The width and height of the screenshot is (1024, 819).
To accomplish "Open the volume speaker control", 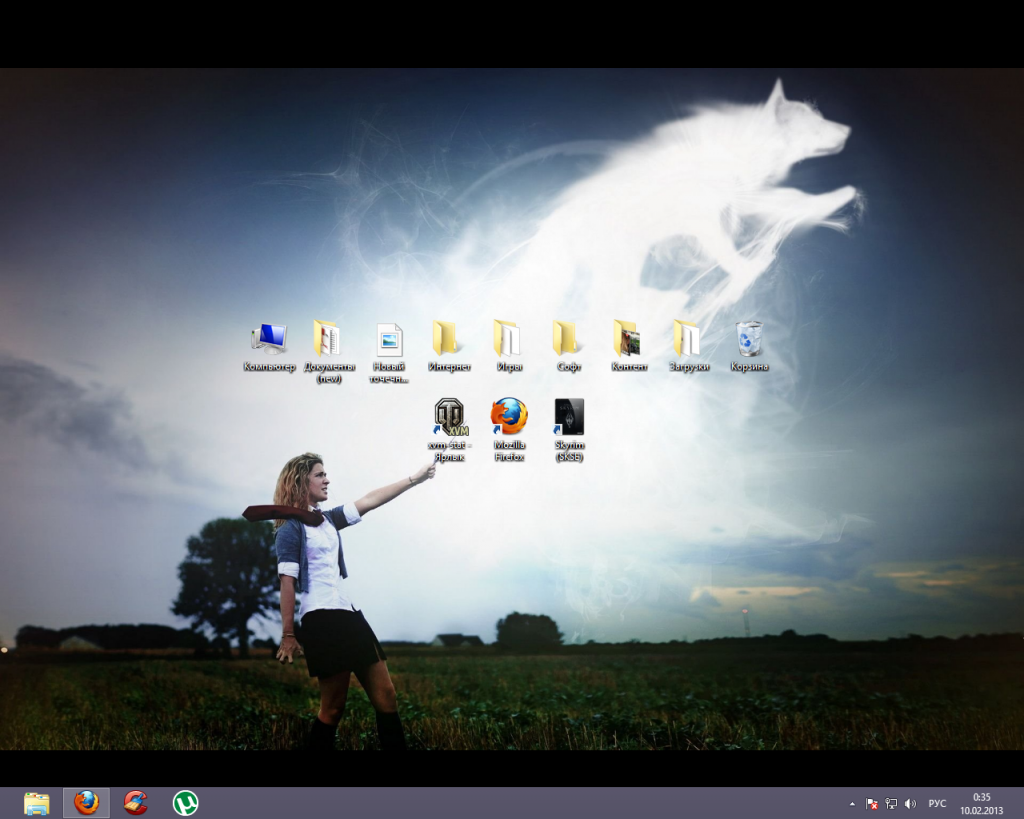I will click(x=910, y=804).
